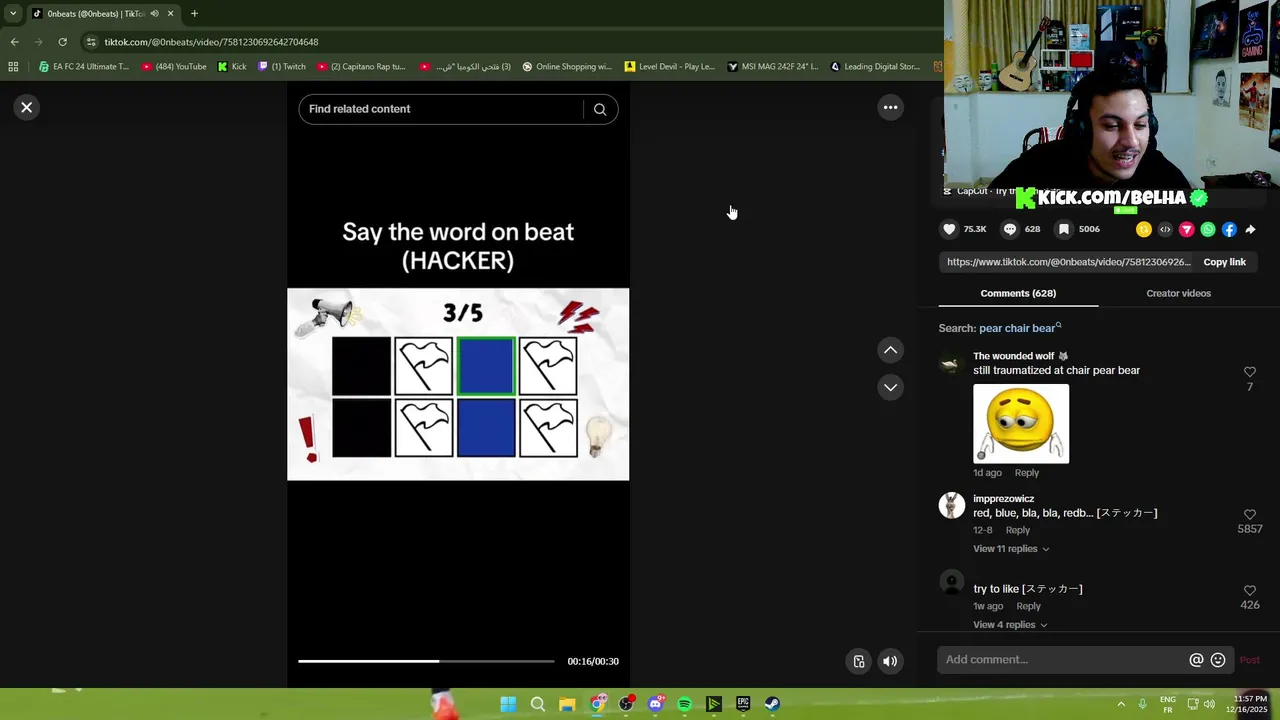This screenshot has height=720, width=1280.
Task: Open MSI MAG 242F bookmark
Action: click(773, 67)
